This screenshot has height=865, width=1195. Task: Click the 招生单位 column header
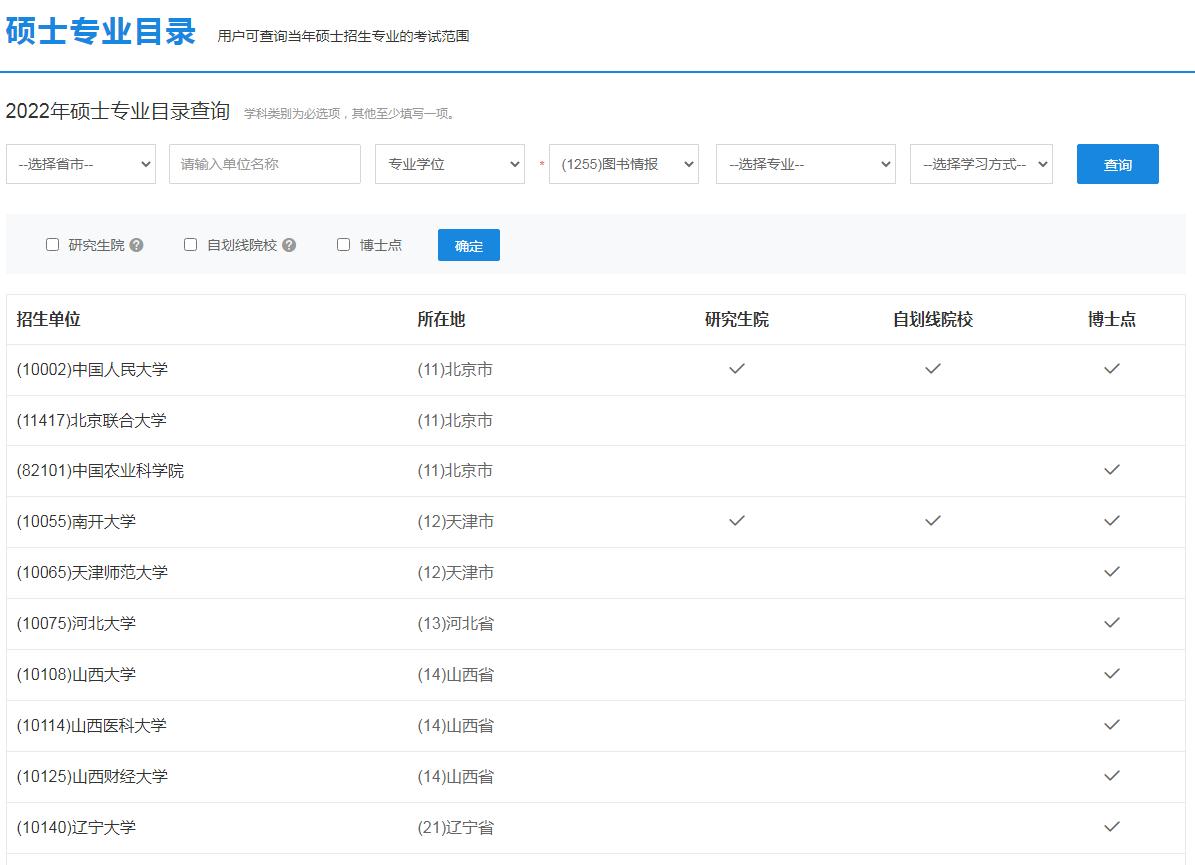(48, 319)
